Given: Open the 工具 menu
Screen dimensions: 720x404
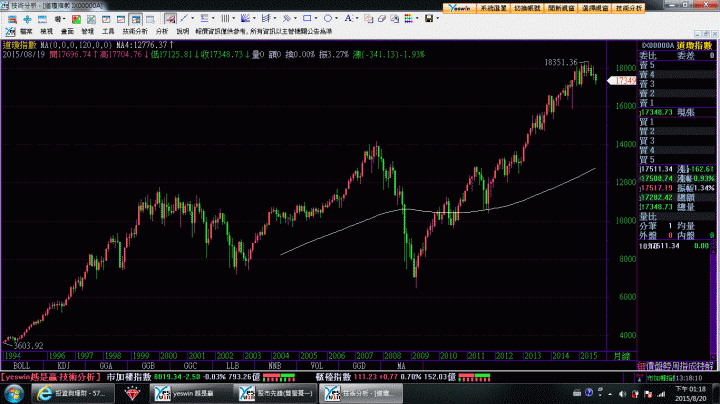Looking at the screenshot, I should [x=108, y=31].
